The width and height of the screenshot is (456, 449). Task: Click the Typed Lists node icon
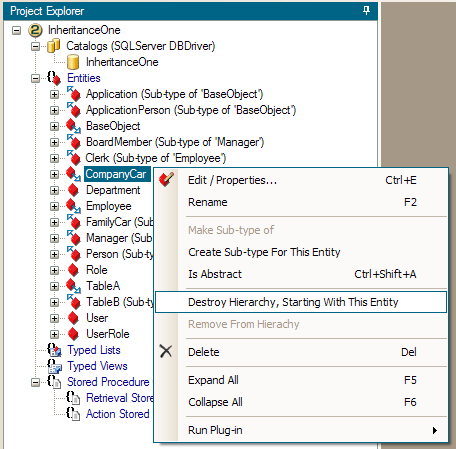point(54,350)
